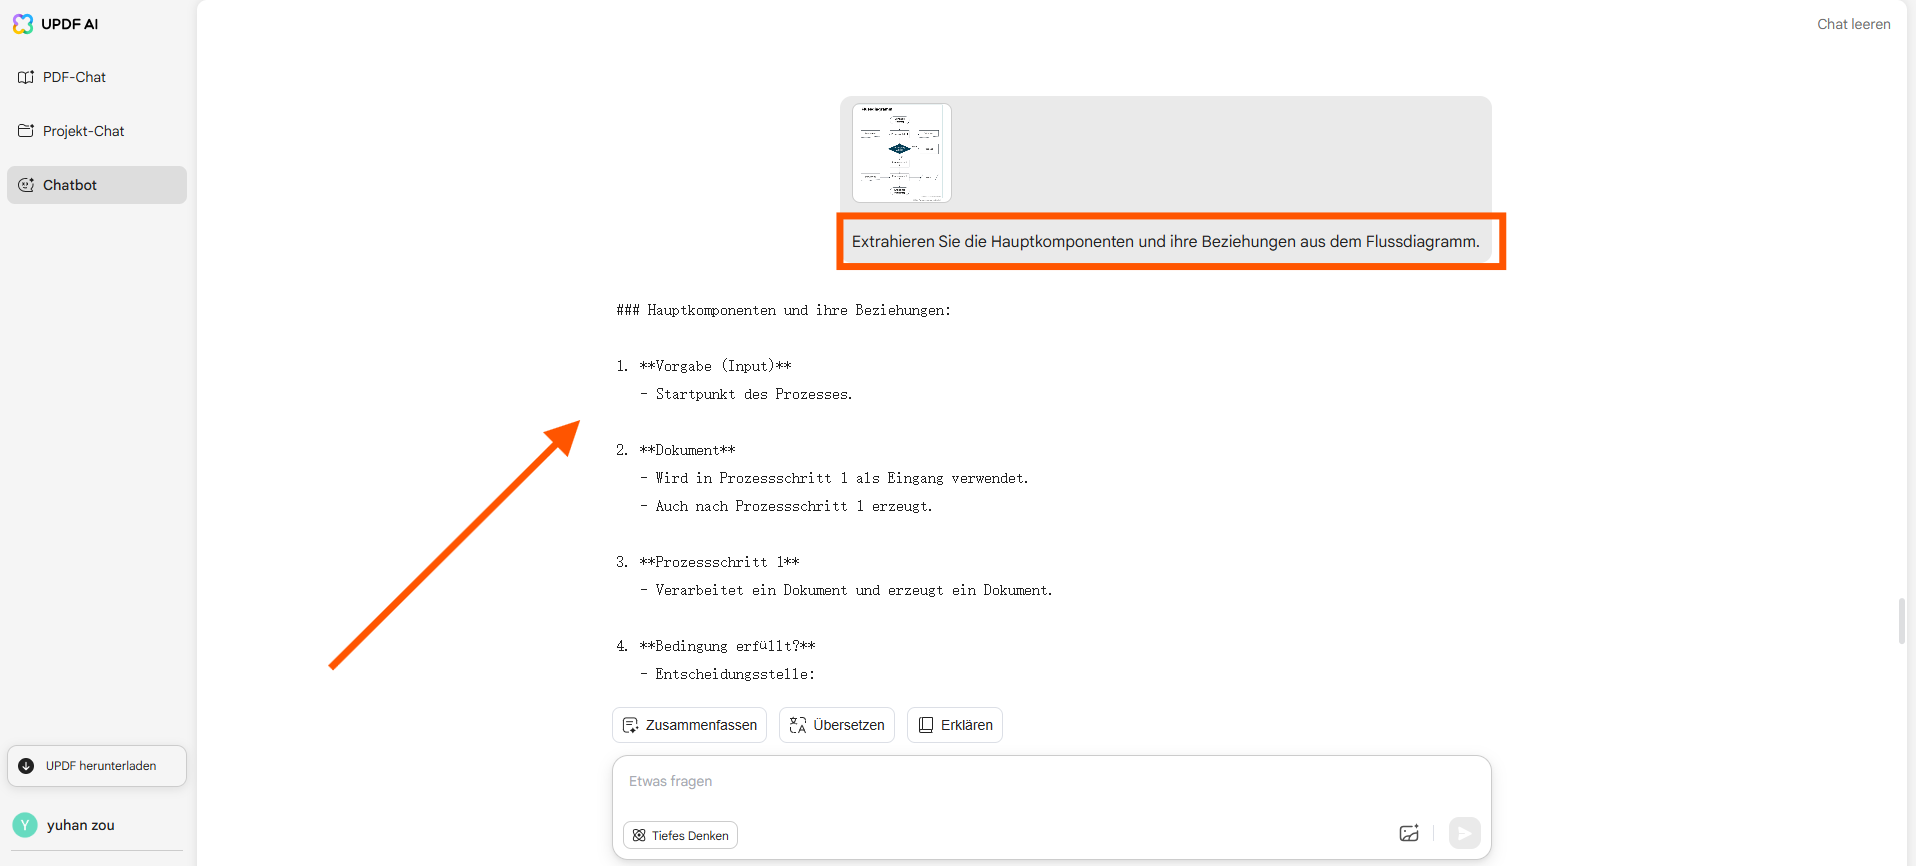This screenshot has width=1916, height=866.
Task: Click UPDF herunterladen button
Action: click(97, 766)
